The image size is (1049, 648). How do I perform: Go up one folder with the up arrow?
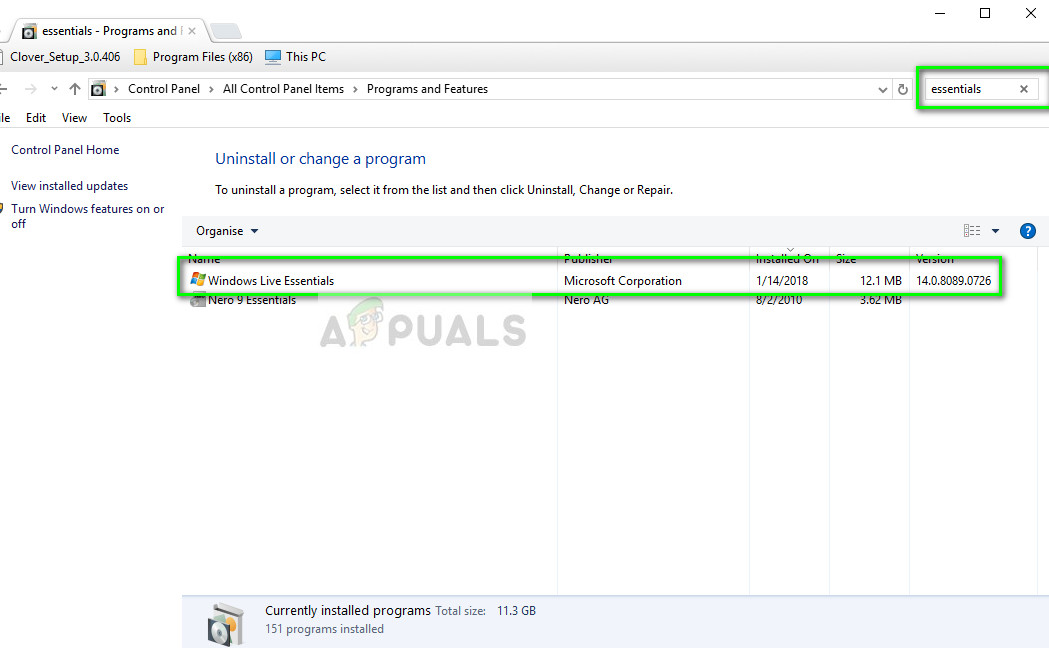click(75, 89)
